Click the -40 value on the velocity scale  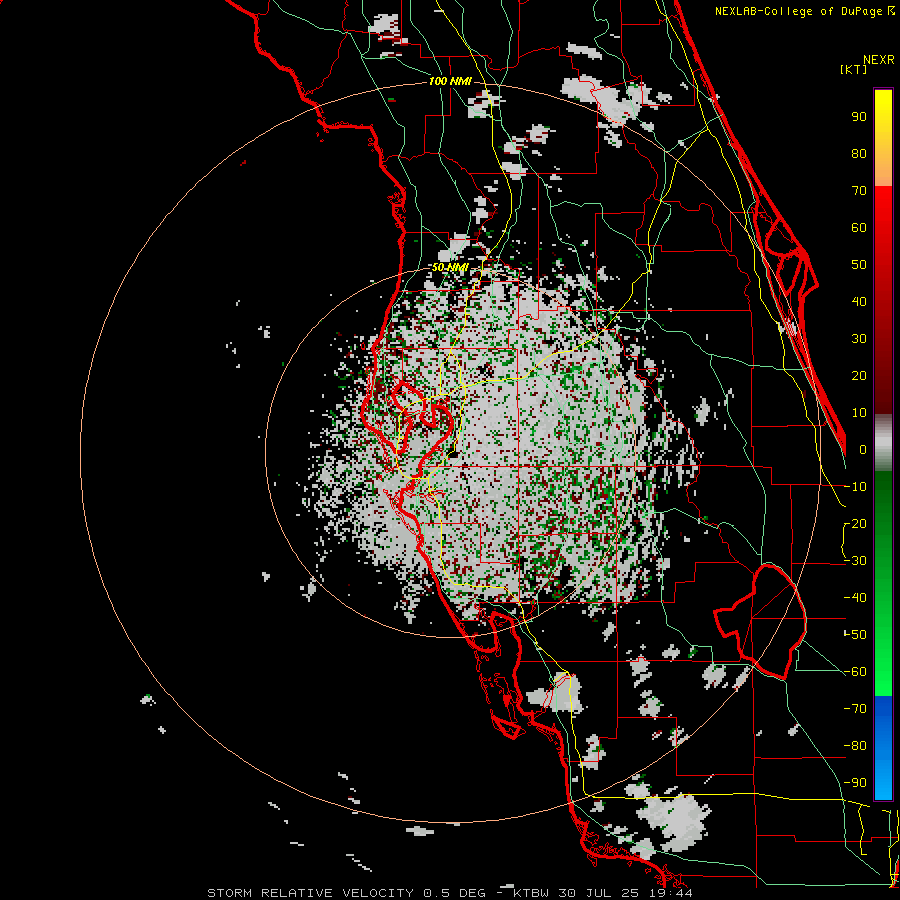coord(855,598)
